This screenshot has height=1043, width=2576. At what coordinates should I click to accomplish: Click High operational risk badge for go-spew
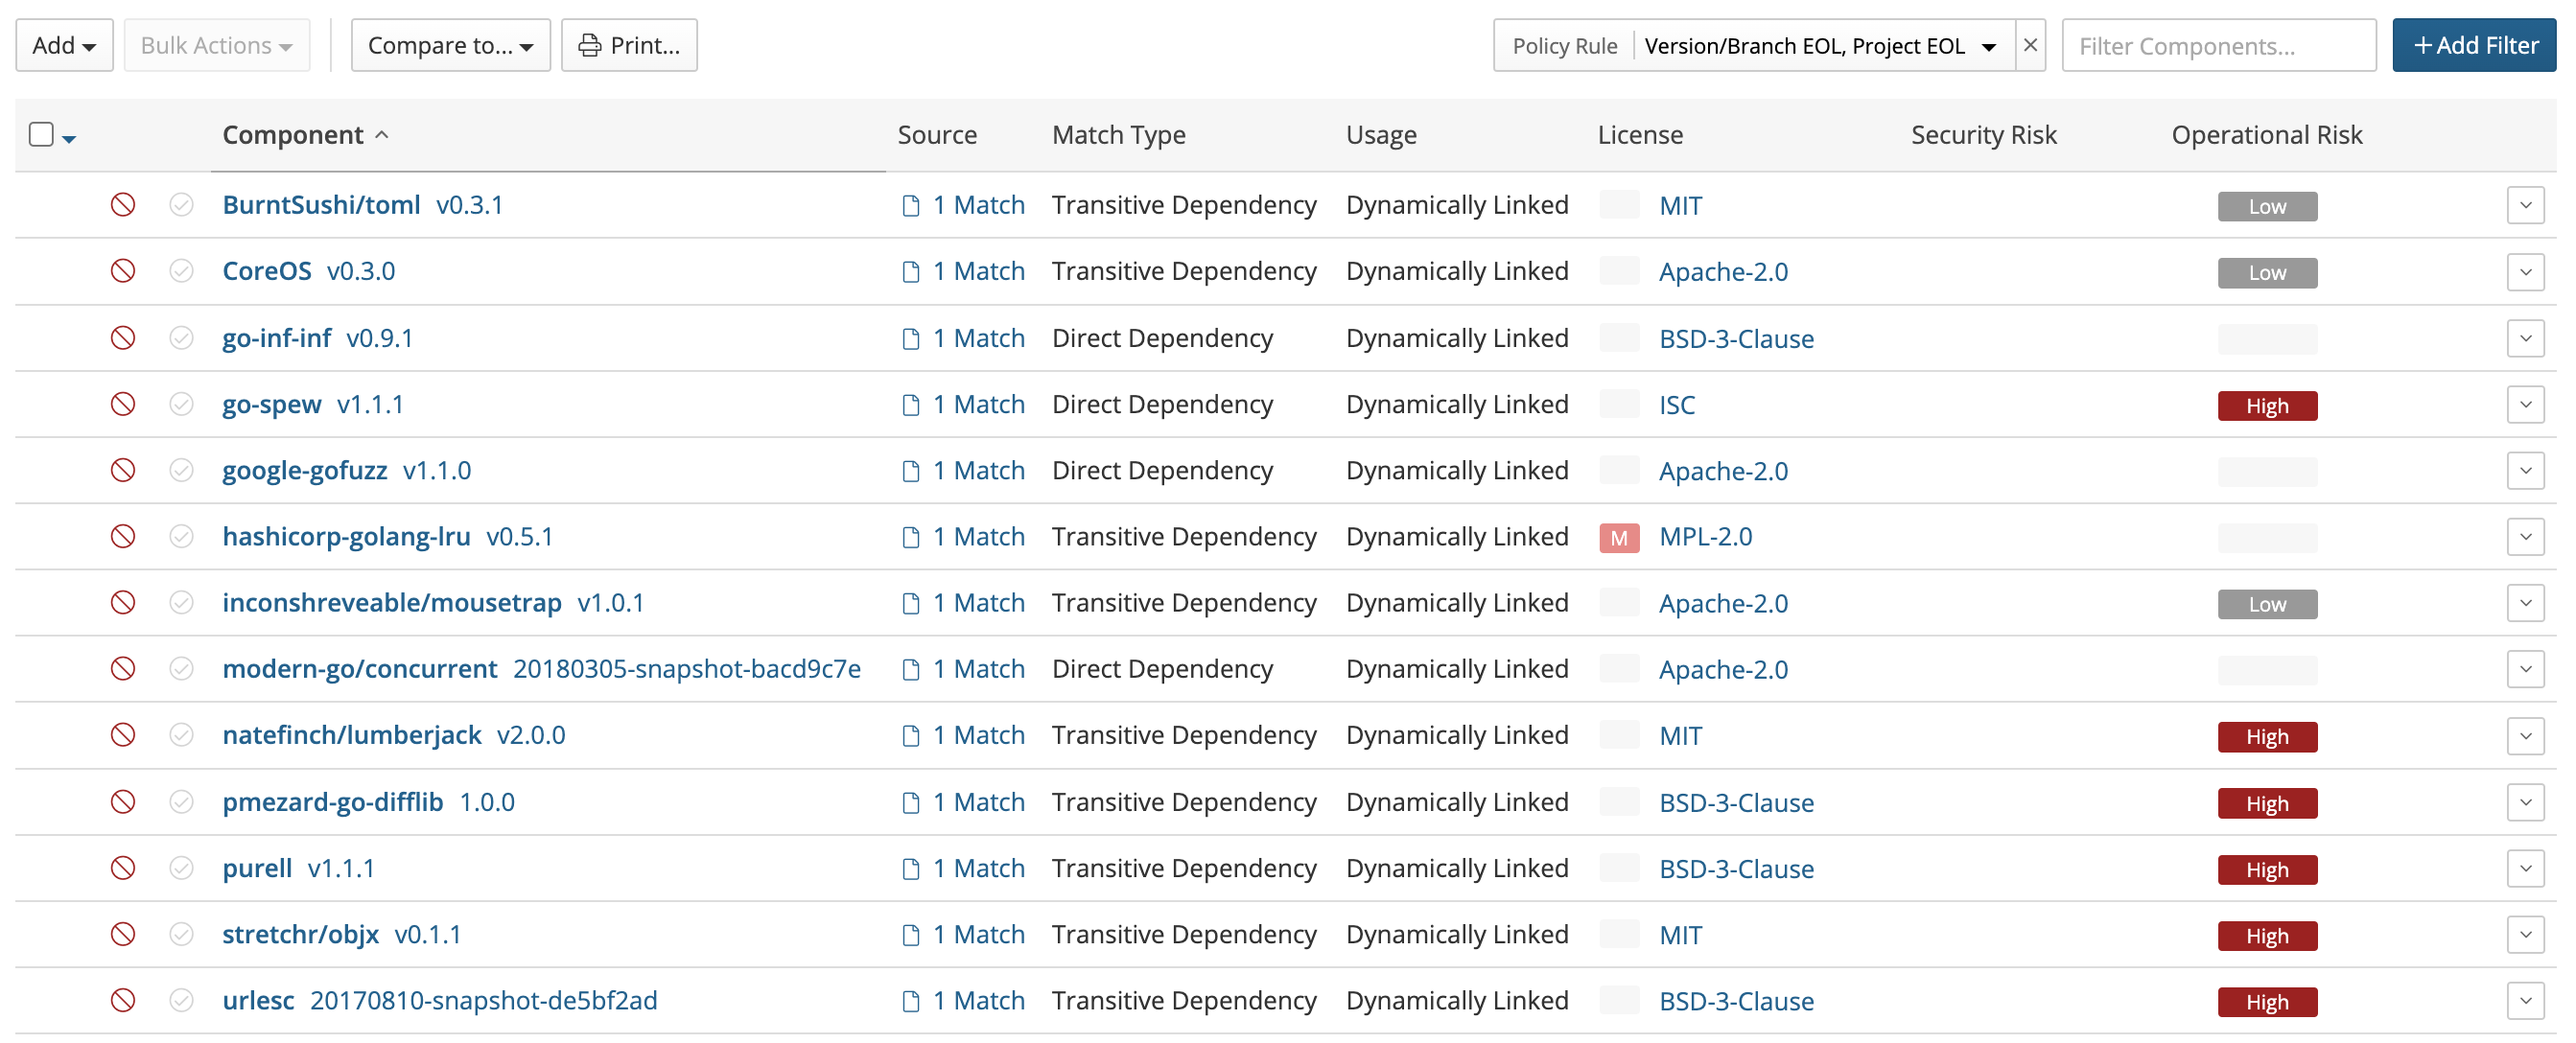(x=2267, y=406)
